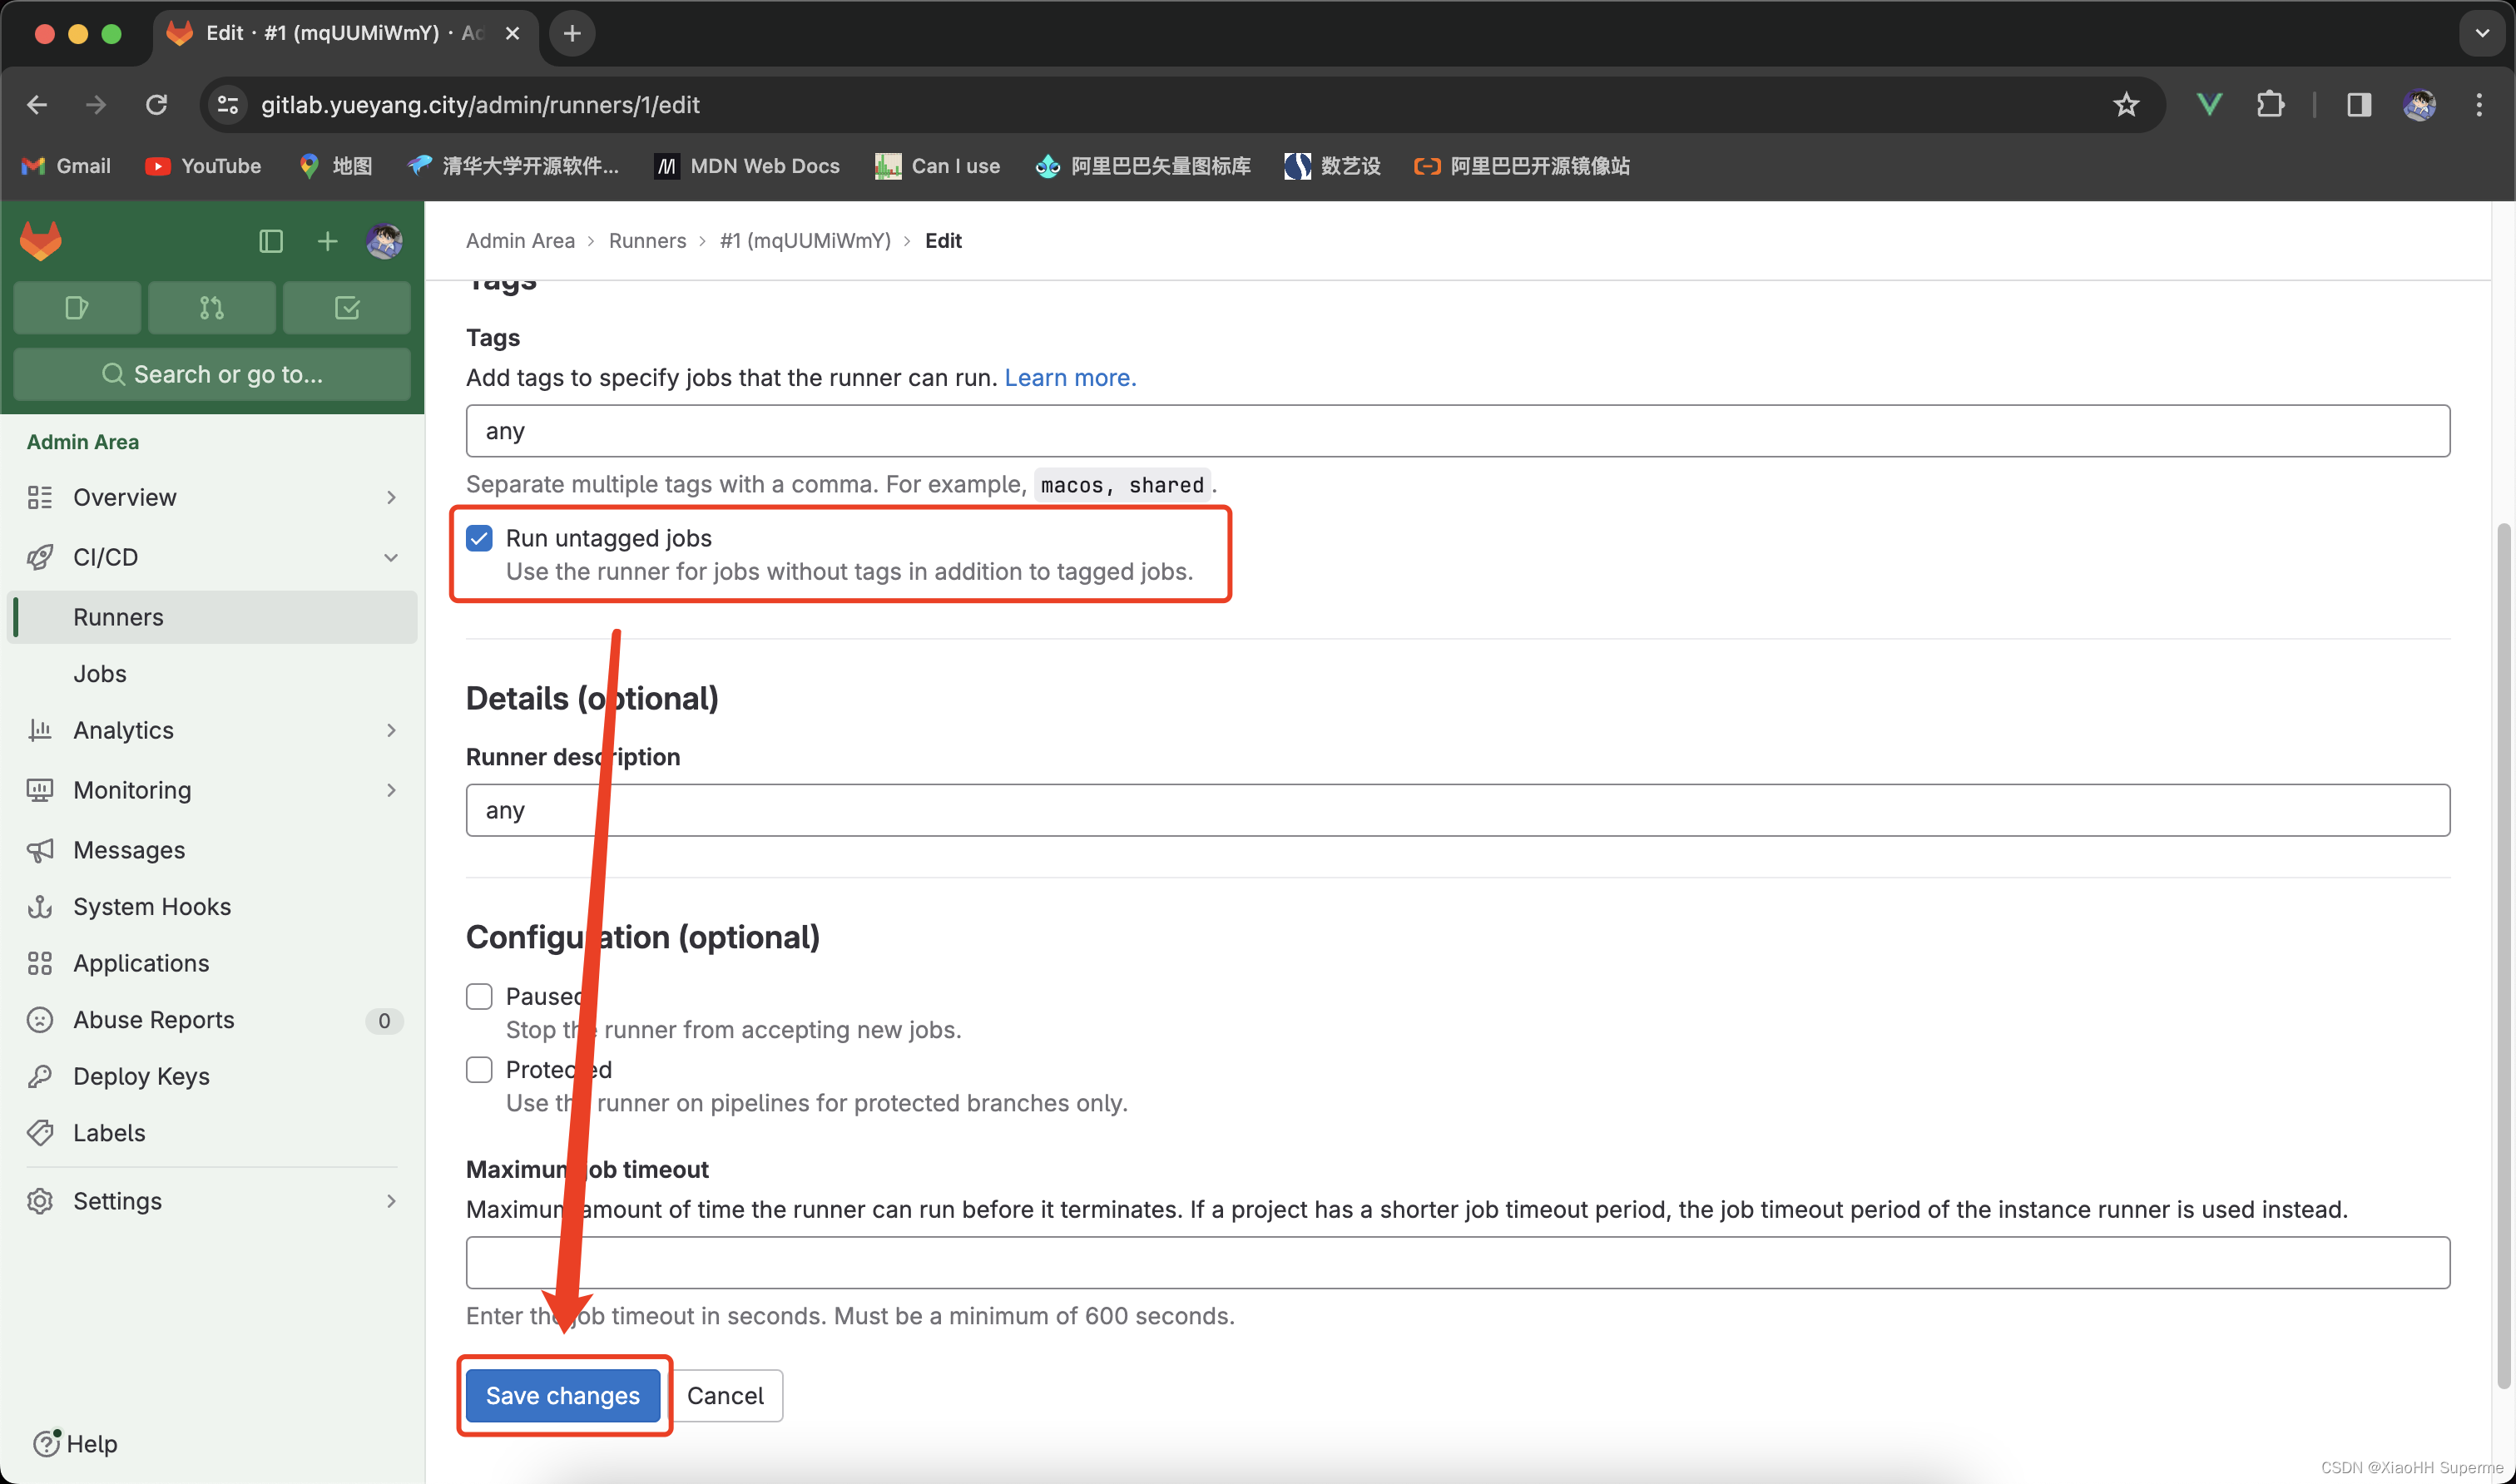2516x1484 pixels.
Task: Click the GitLab logo in sidebar
Action: pos(41,241)
